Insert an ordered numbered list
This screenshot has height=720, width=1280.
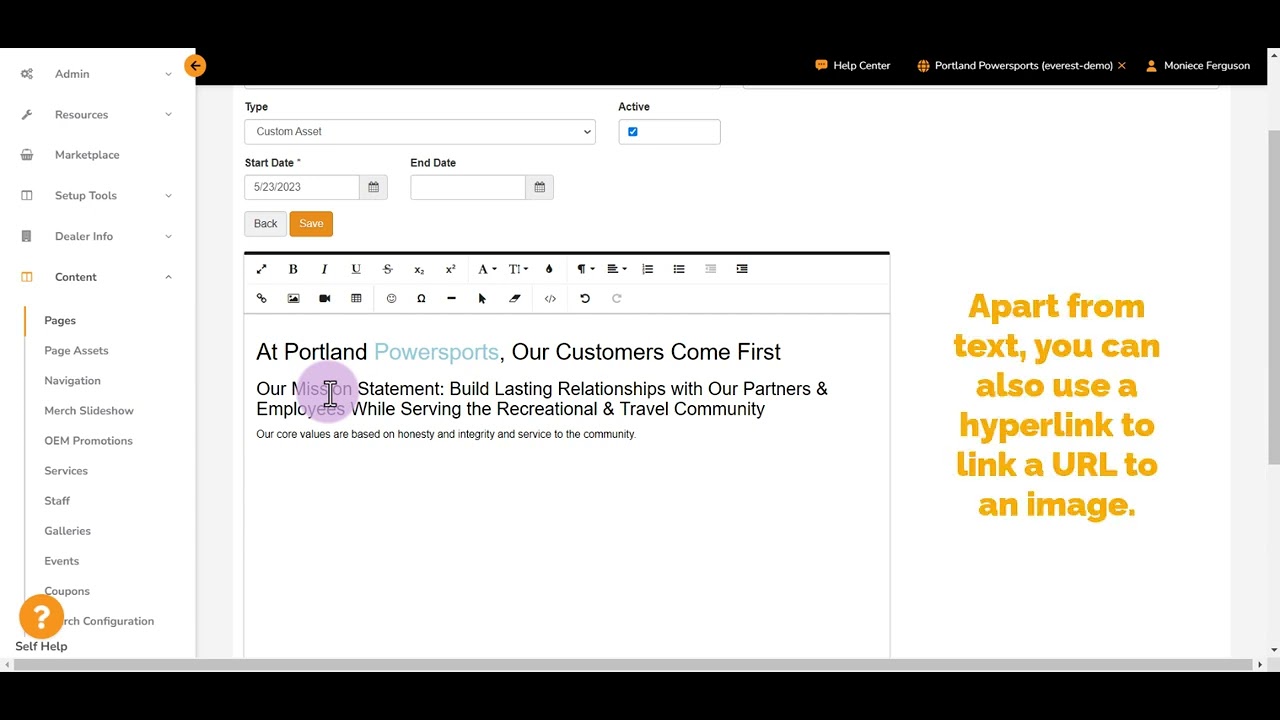(648, 269)
